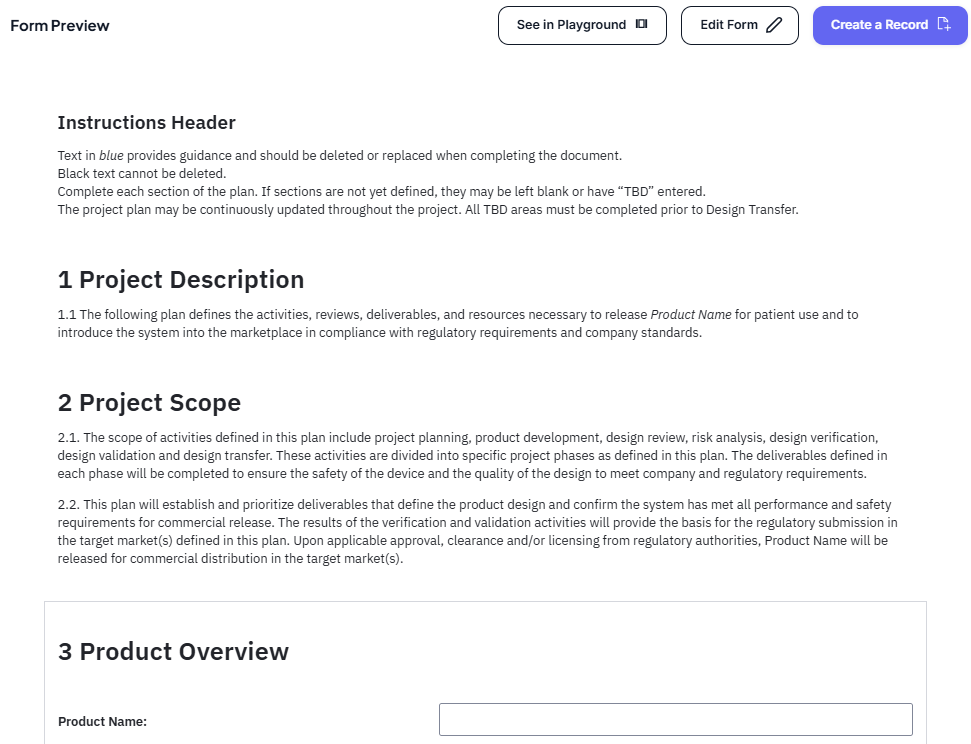971x744 pixels.
Task: Click the playground icon inside See in Playground
Action: 641,25
